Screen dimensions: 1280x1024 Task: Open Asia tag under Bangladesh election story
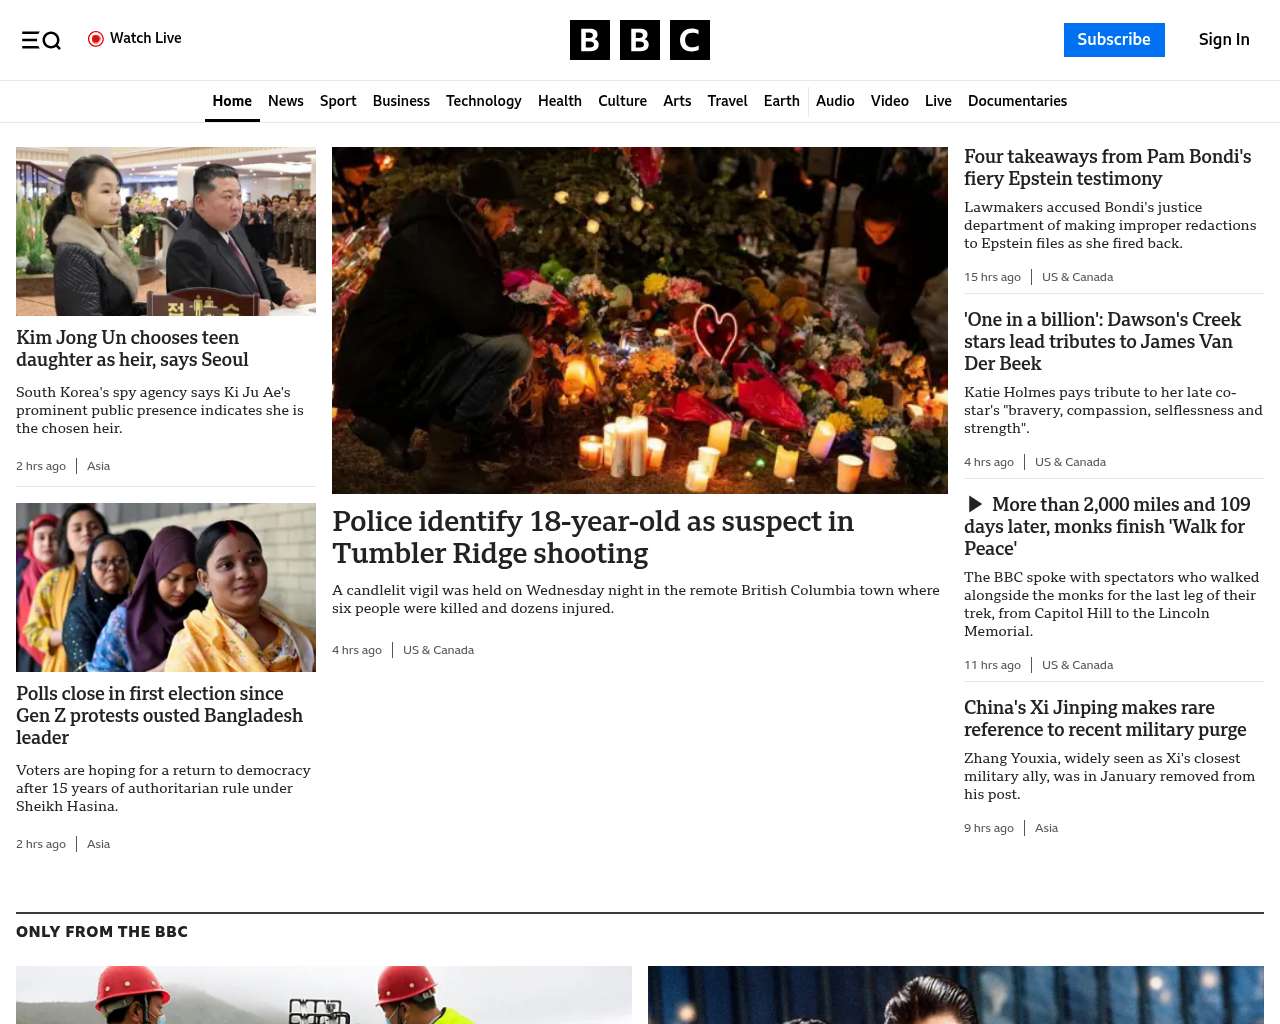pyautogui.click(x=98, y=844)
